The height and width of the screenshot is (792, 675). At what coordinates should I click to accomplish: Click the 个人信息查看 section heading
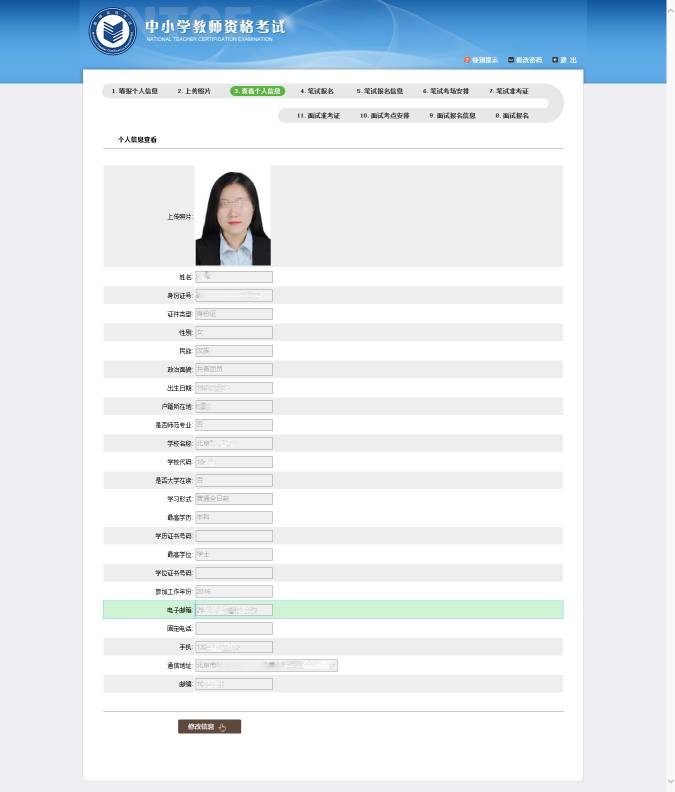pos(137,140)
